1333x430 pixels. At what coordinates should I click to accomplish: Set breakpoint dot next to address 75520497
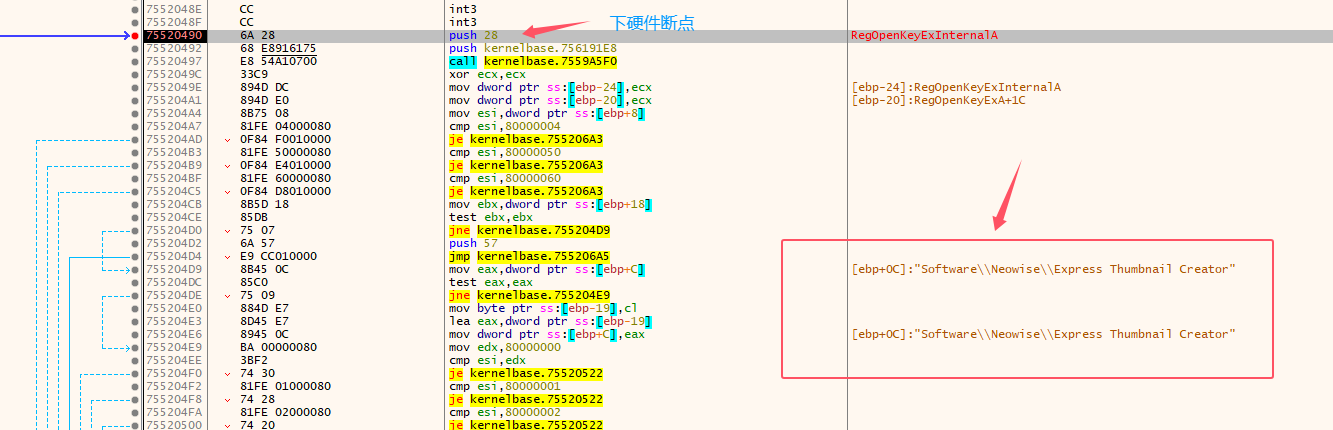(135, 62)
